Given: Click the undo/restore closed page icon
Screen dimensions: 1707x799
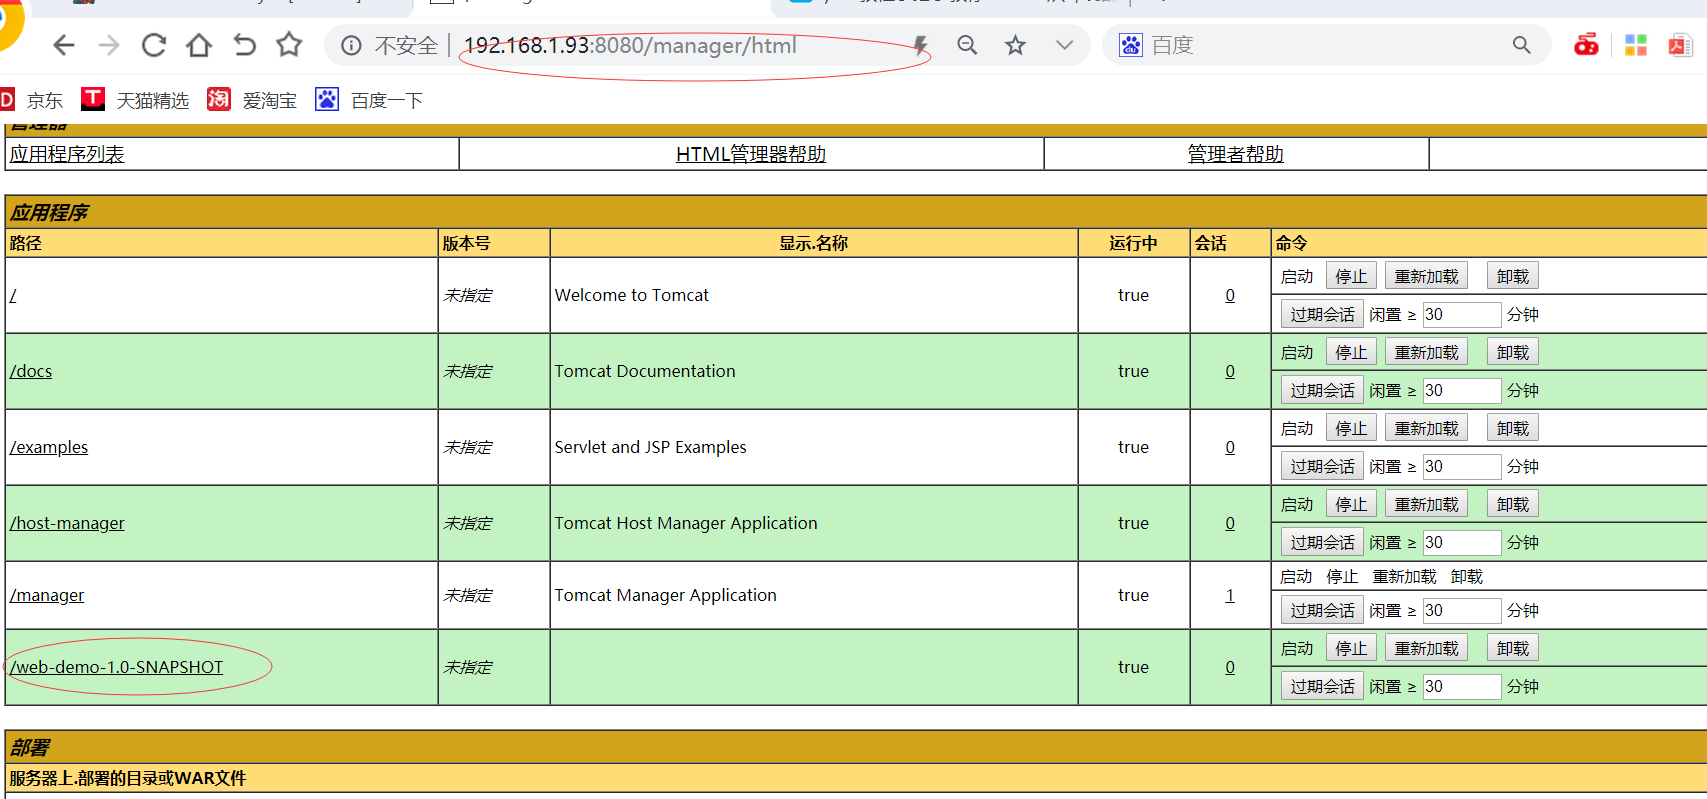Looking at the screenshot, I should point(244,45).
